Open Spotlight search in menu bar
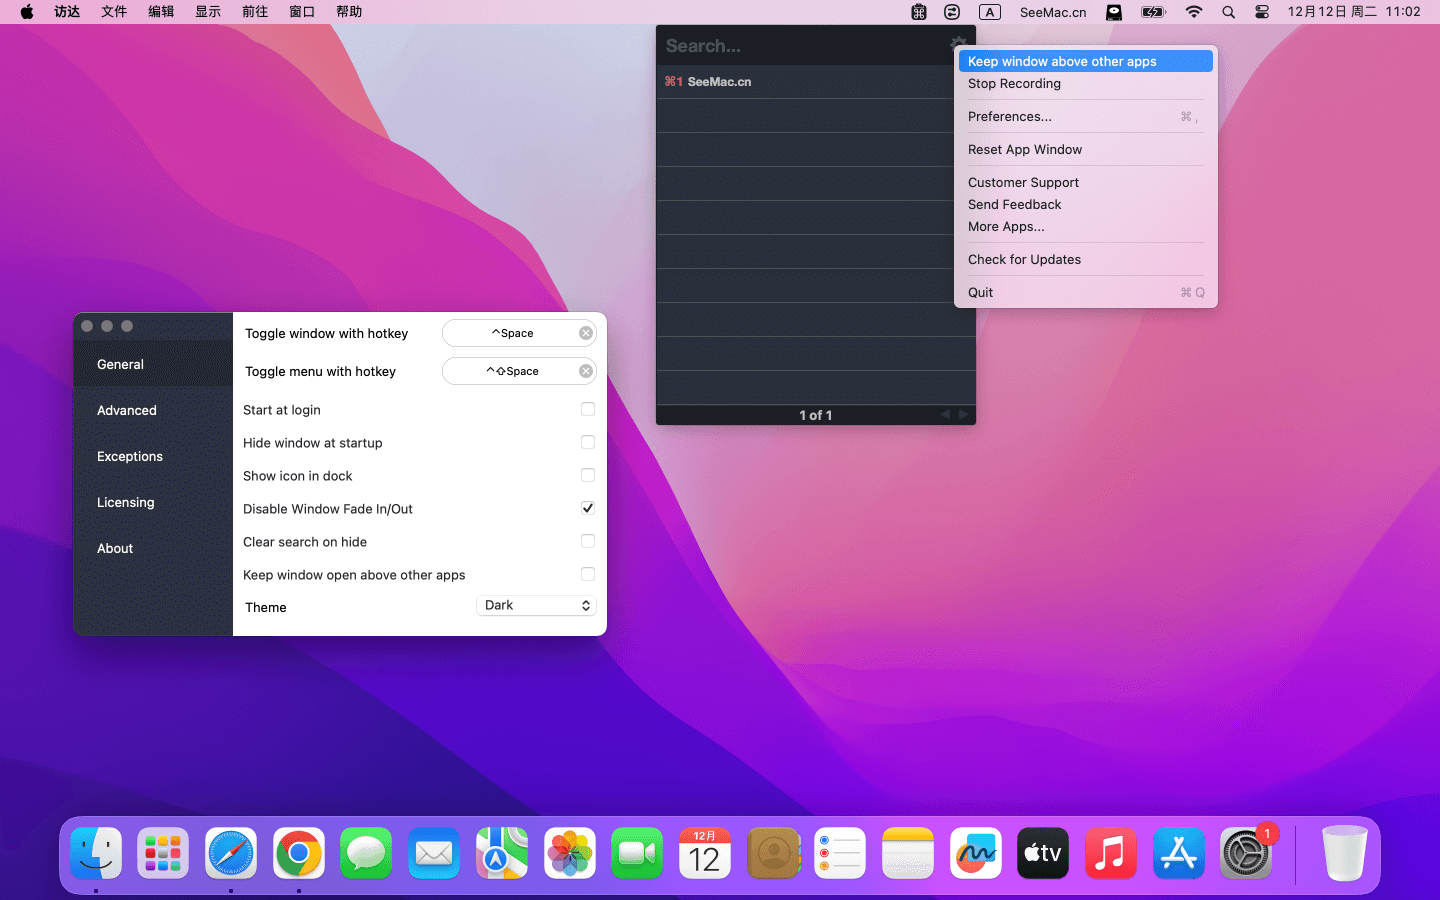 pos(1228,12)
